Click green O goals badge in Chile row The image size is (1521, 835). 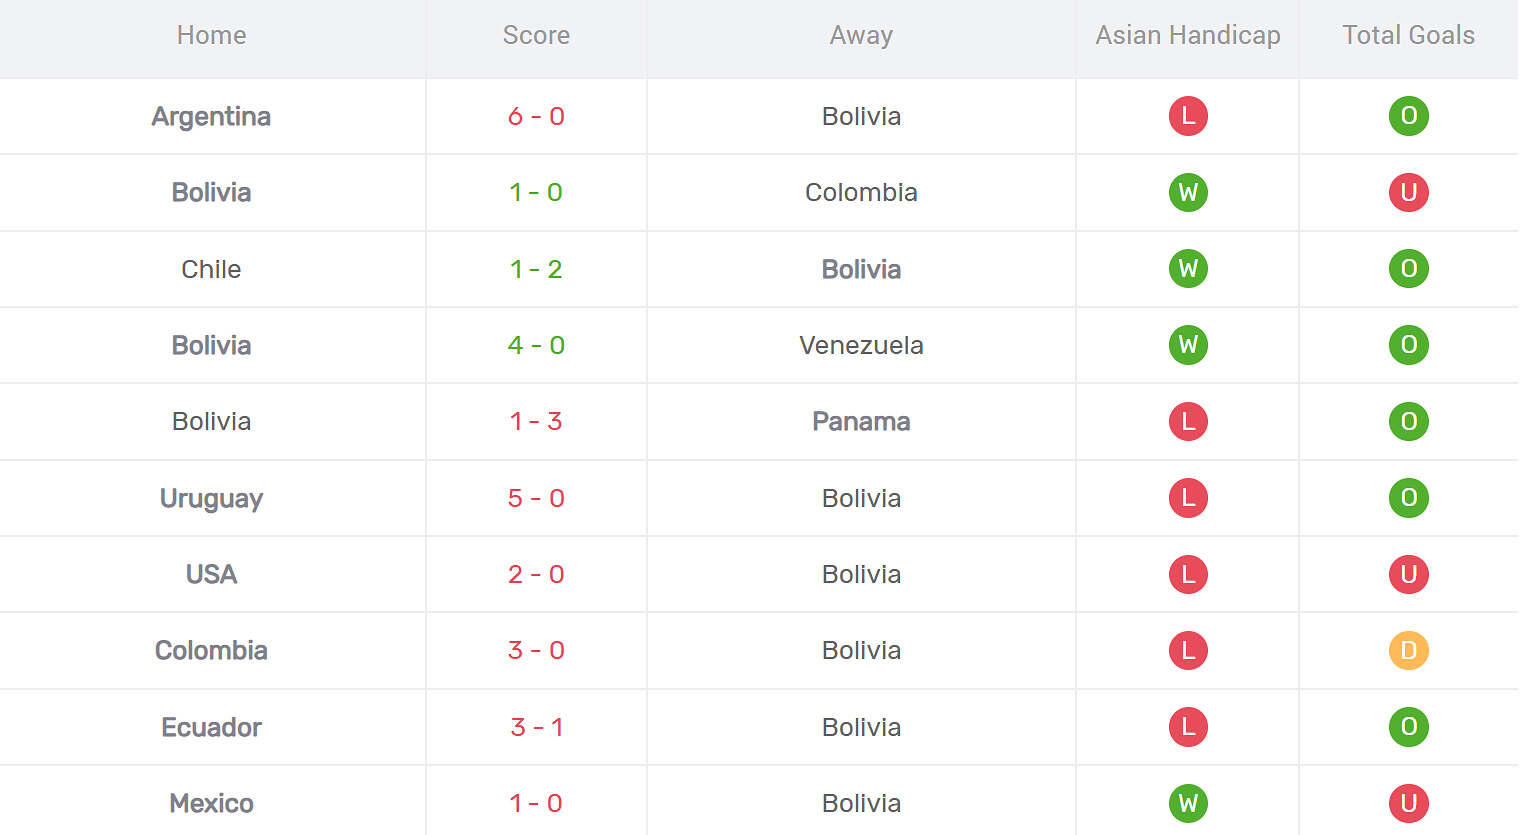pyautogui.click(x=1408, y=268)
